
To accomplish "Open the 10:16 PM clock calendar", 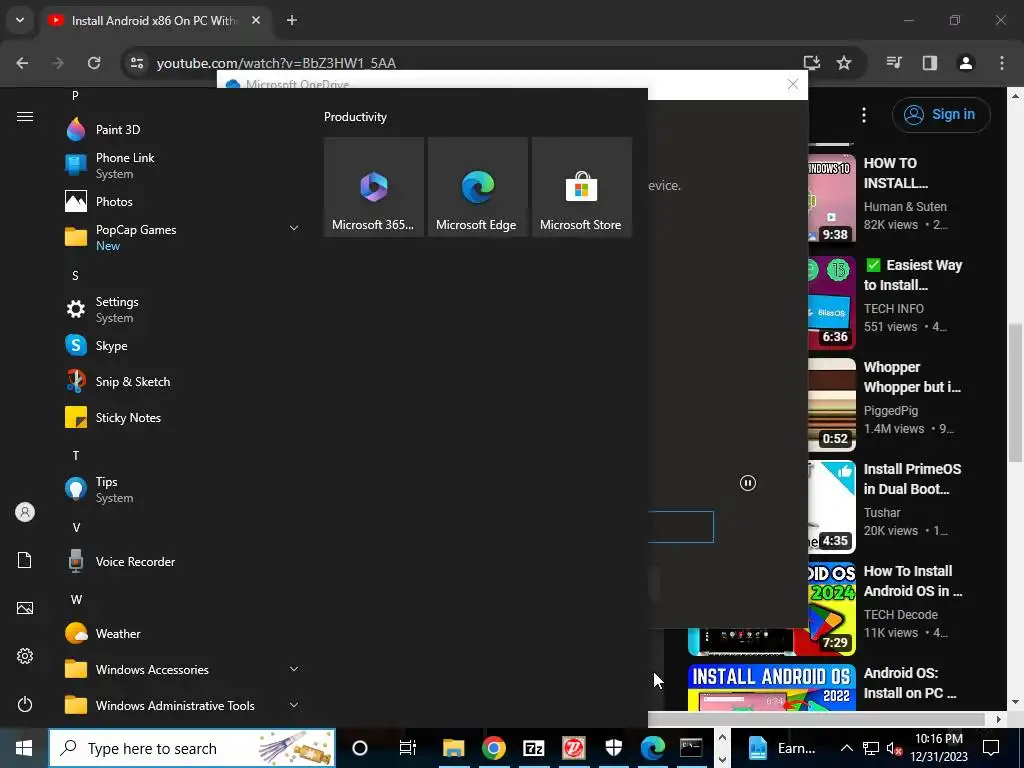I will 938,748.
